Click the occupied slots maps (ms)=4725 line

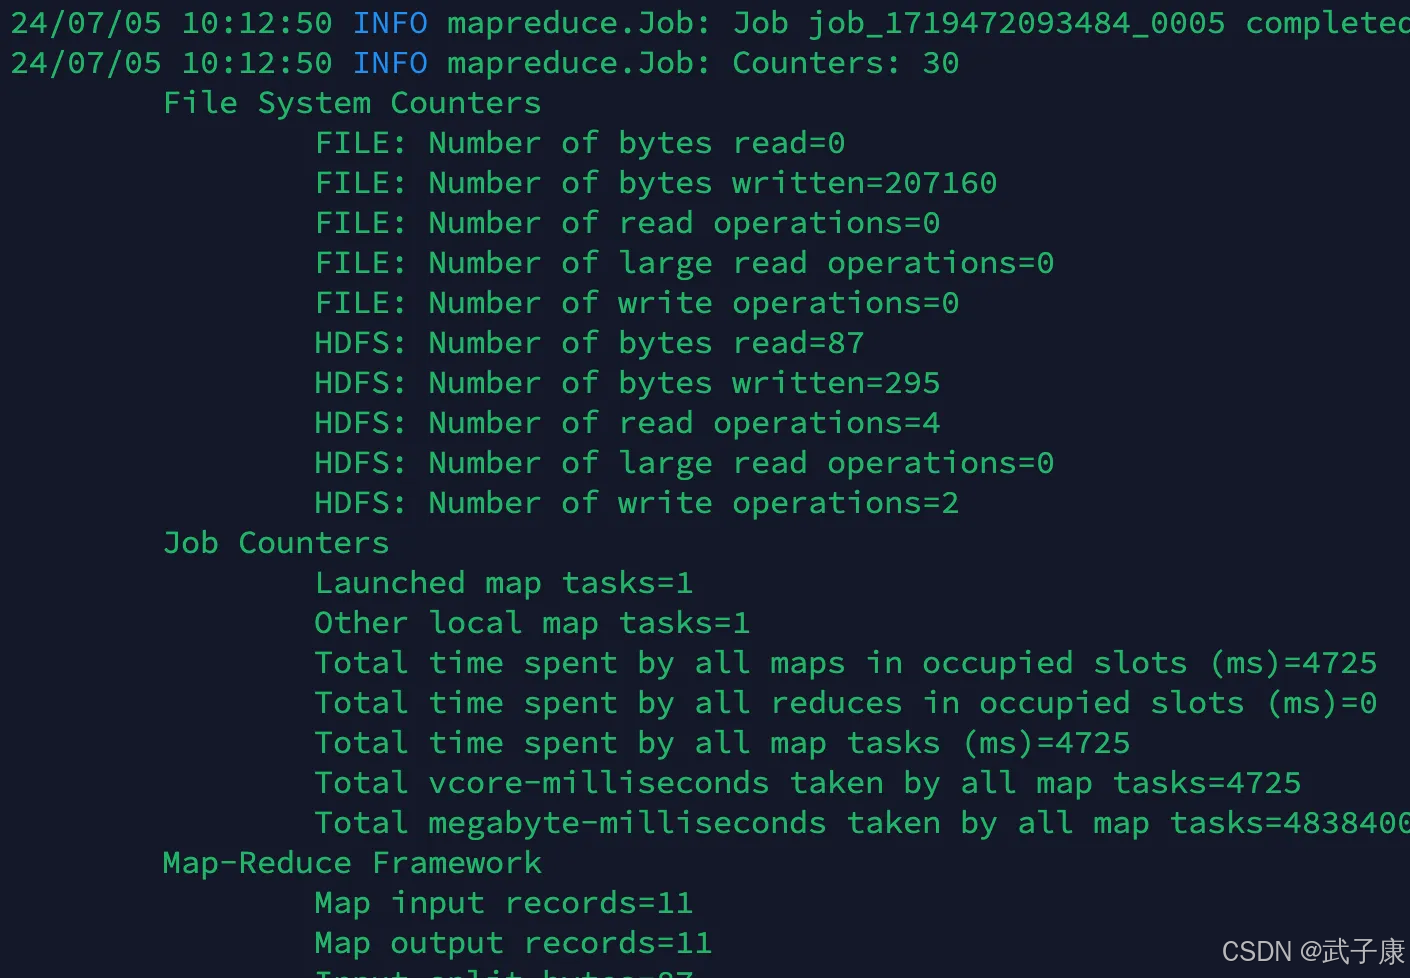[x=845, y=663]
